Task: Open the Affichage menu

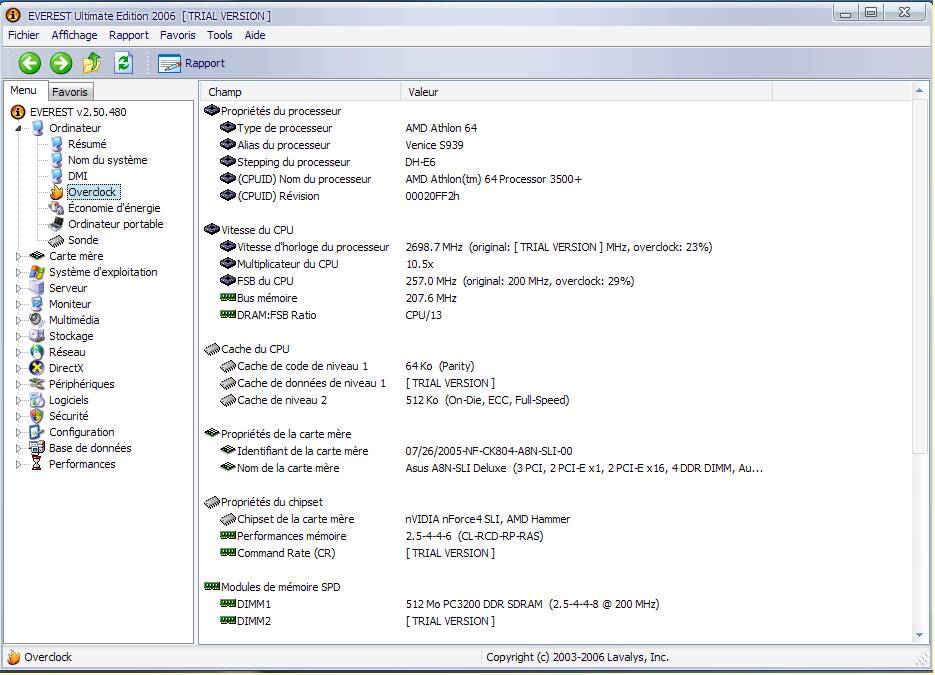Action: click(x=74, y=35)
